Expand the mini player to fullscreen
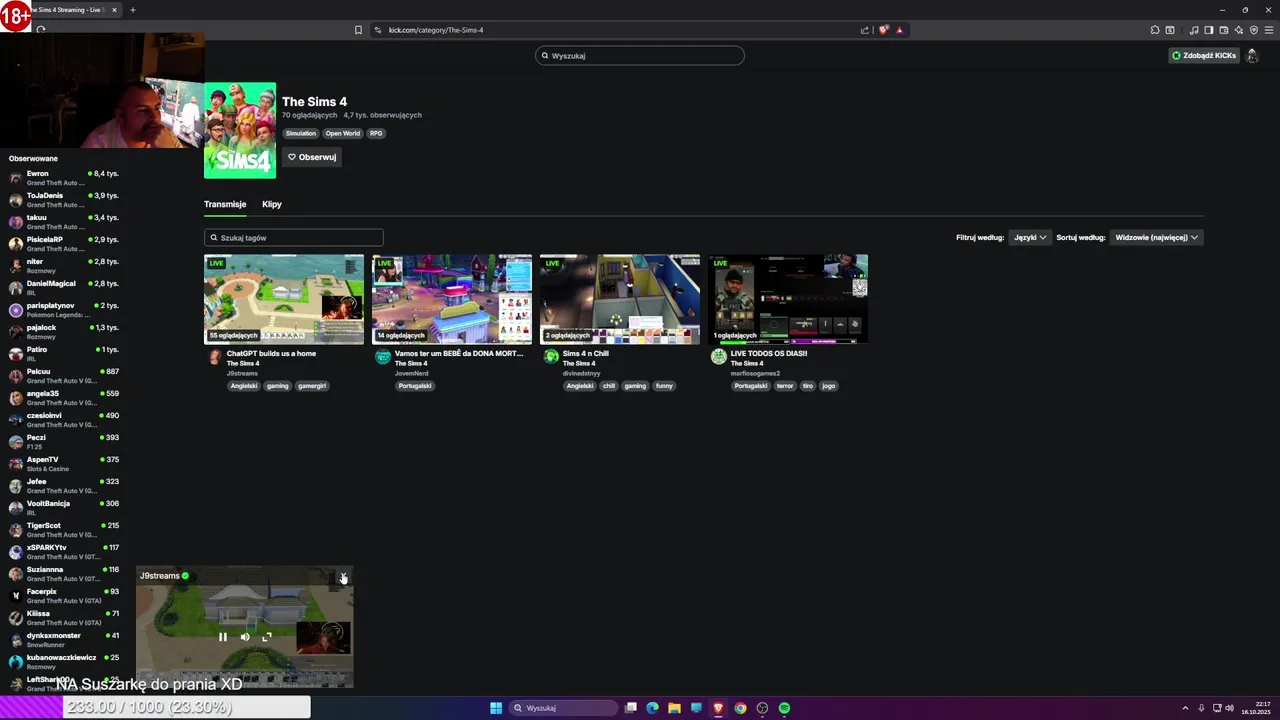Viewport: 1280px width, 720px height. coord(267,637)
